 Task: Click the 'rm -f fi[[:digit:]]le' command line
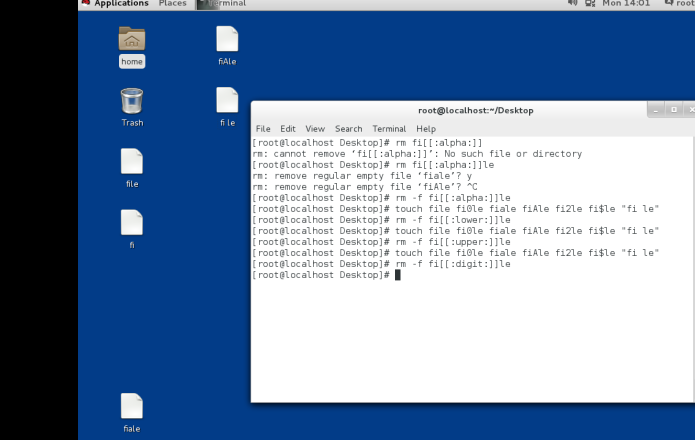point(381,264)
